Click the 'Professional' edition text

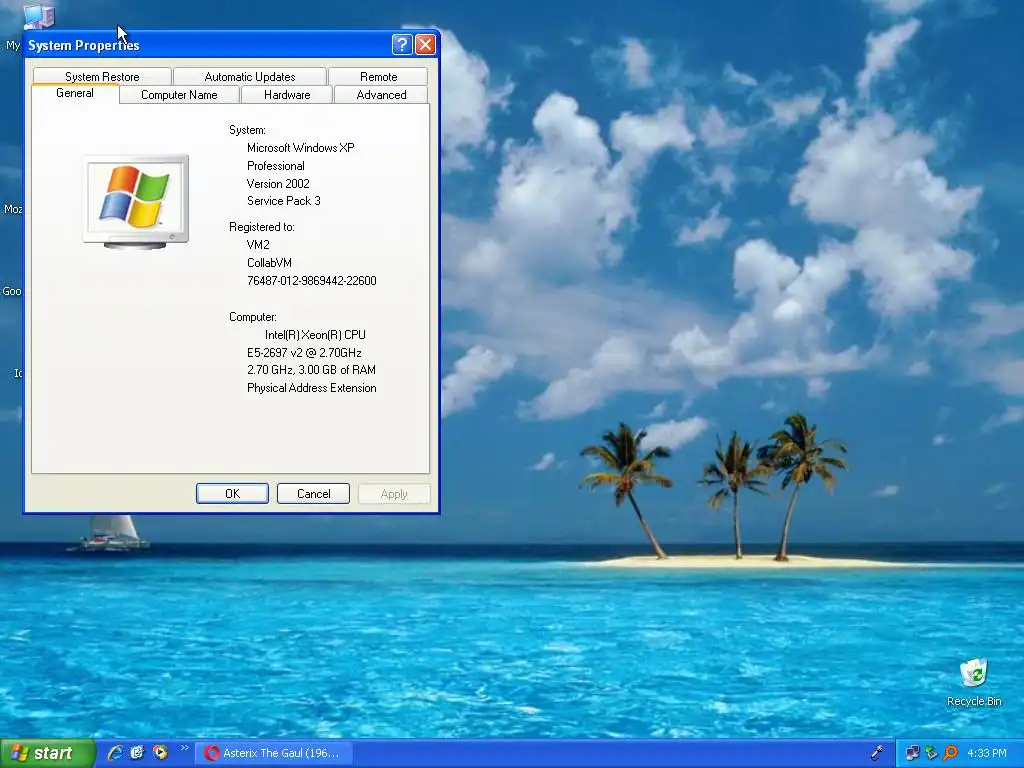click(x=276, y=166)
